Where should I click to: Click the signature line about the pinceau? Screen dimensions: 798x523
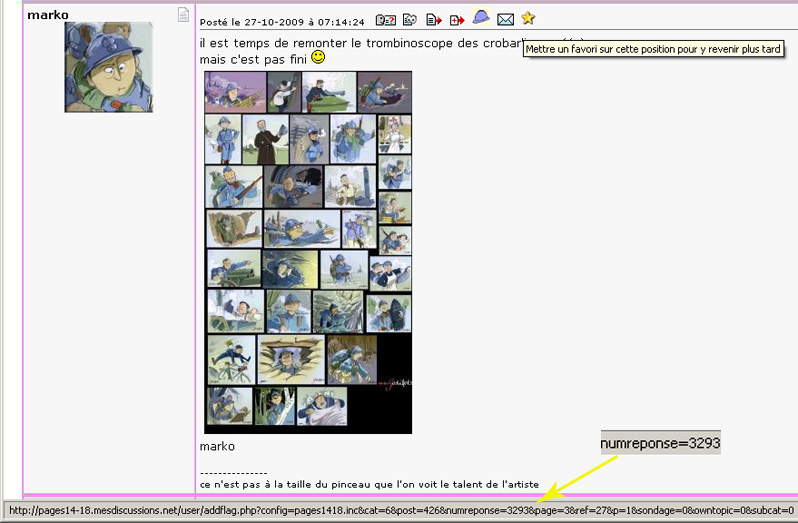click(x=369, y=484)
